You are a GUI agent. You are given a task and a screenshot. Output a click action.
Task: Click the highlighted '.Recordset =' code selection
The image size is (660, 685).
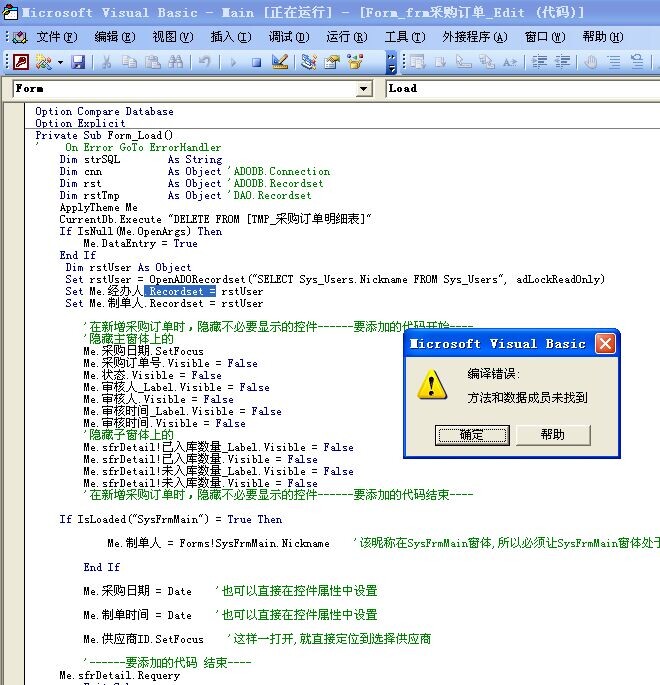pyautogui.click(x=180, y=291)
